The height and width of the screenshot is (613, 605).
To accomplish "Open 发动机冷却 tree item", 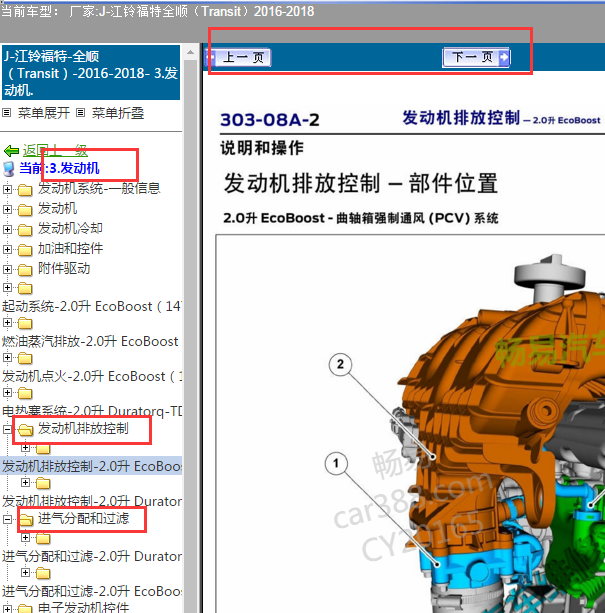I will tap(70, 228).
